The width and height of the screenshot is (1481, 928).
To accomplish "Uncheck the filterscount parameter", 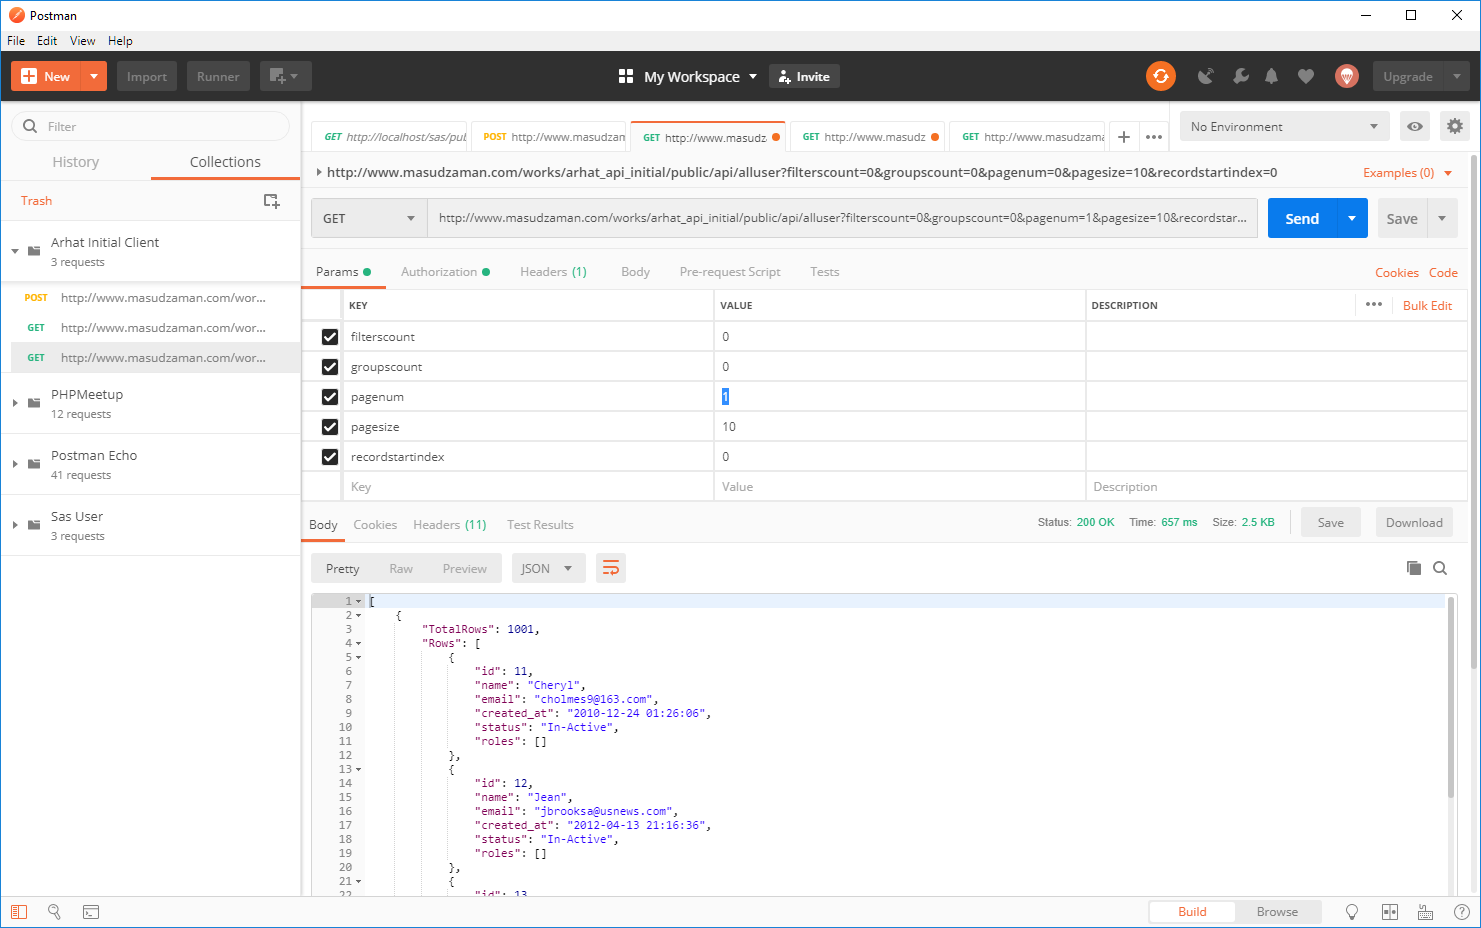I will pos(330,337).
